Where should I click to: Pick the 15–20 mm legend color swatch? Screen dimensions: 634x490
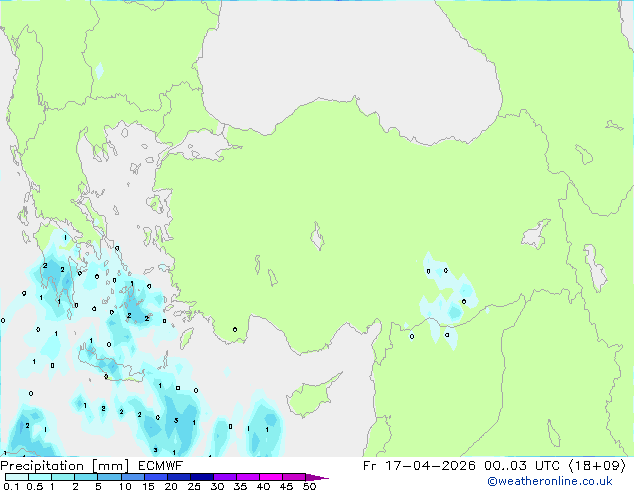coord(155,477)
